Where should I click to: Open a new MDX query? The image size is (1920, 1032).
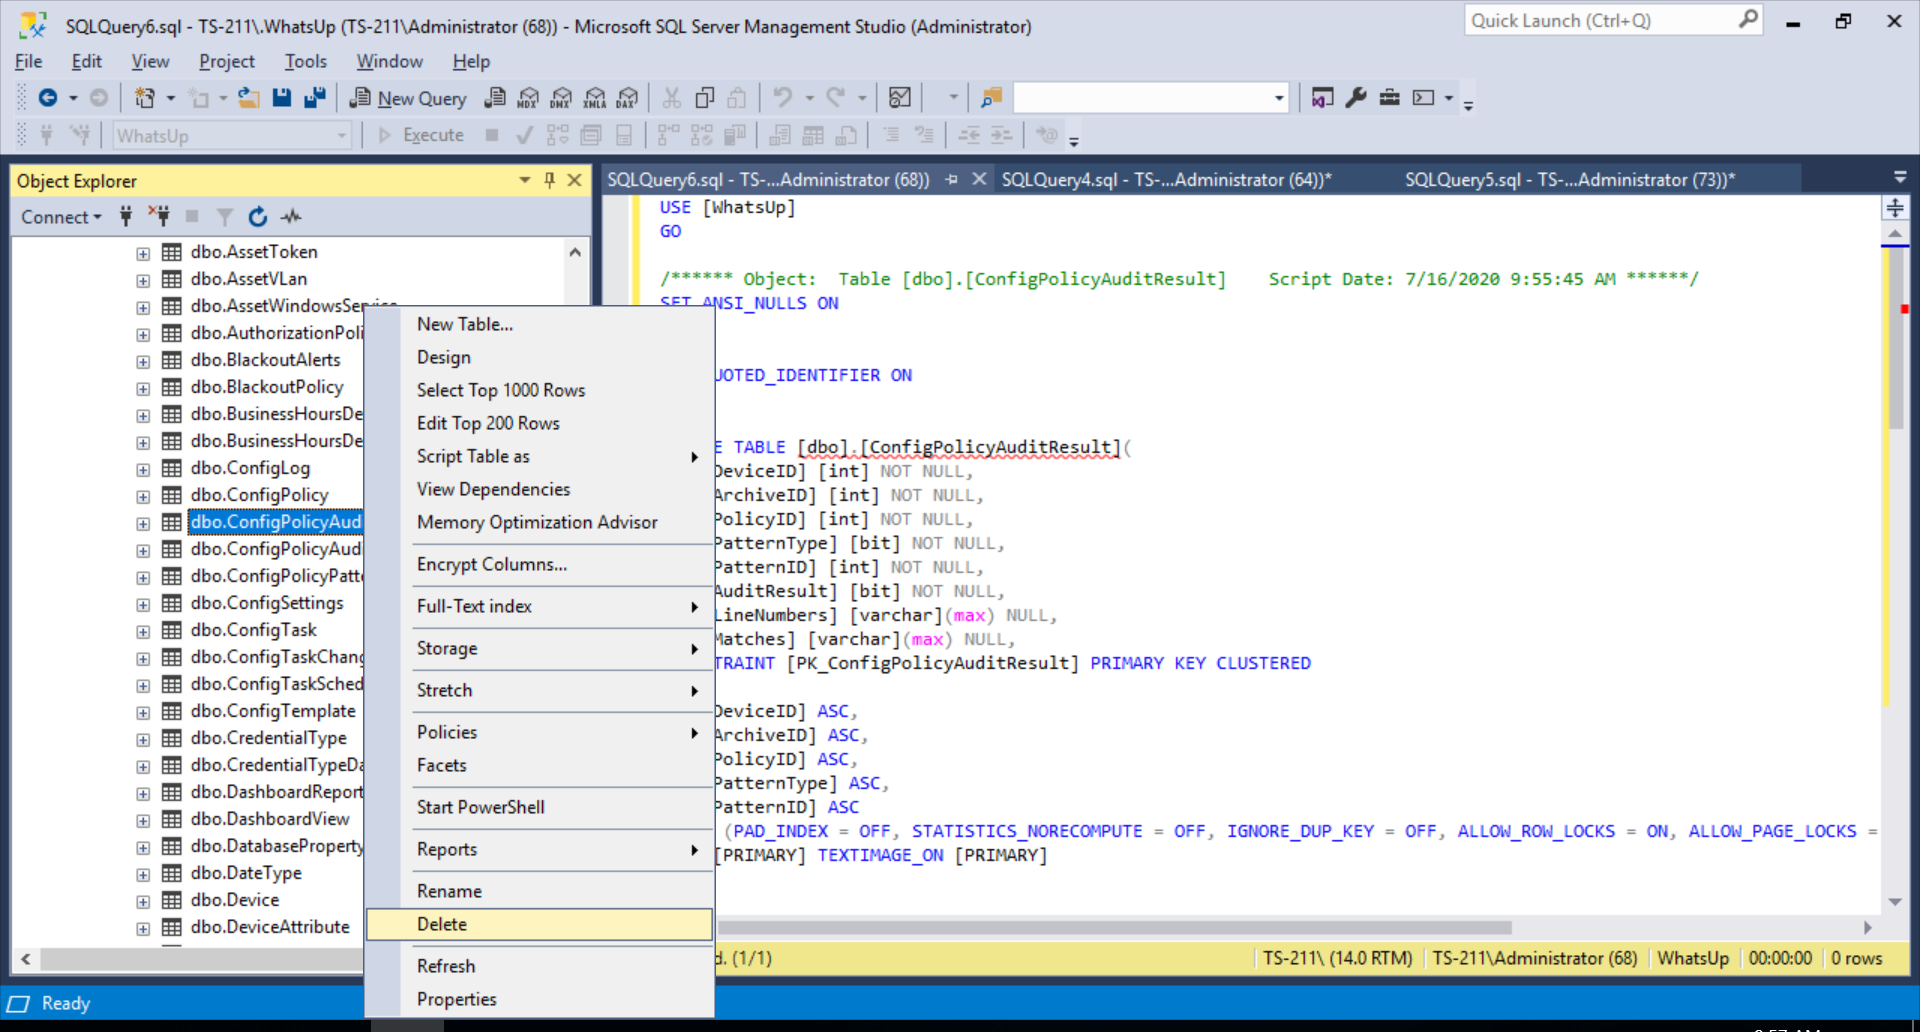pyautogui.click(x=527, y=98)
